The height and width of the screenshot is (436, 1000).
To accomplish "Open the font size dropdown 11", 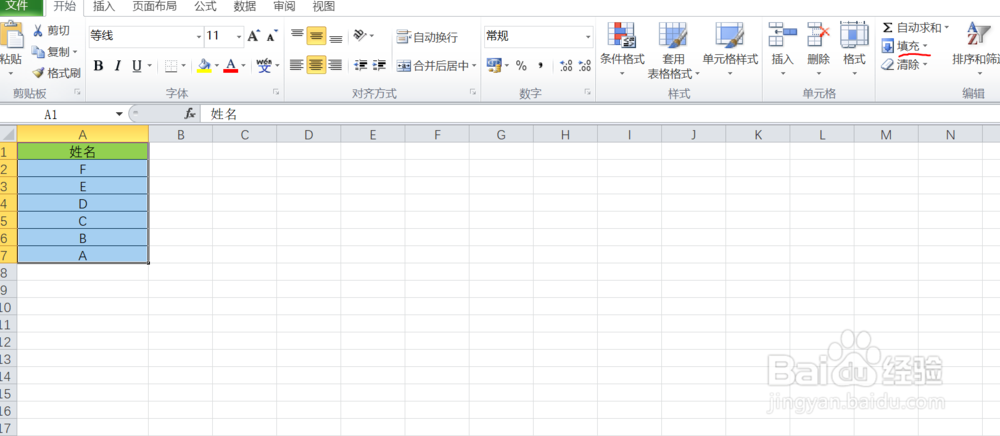I will [239, 36].
